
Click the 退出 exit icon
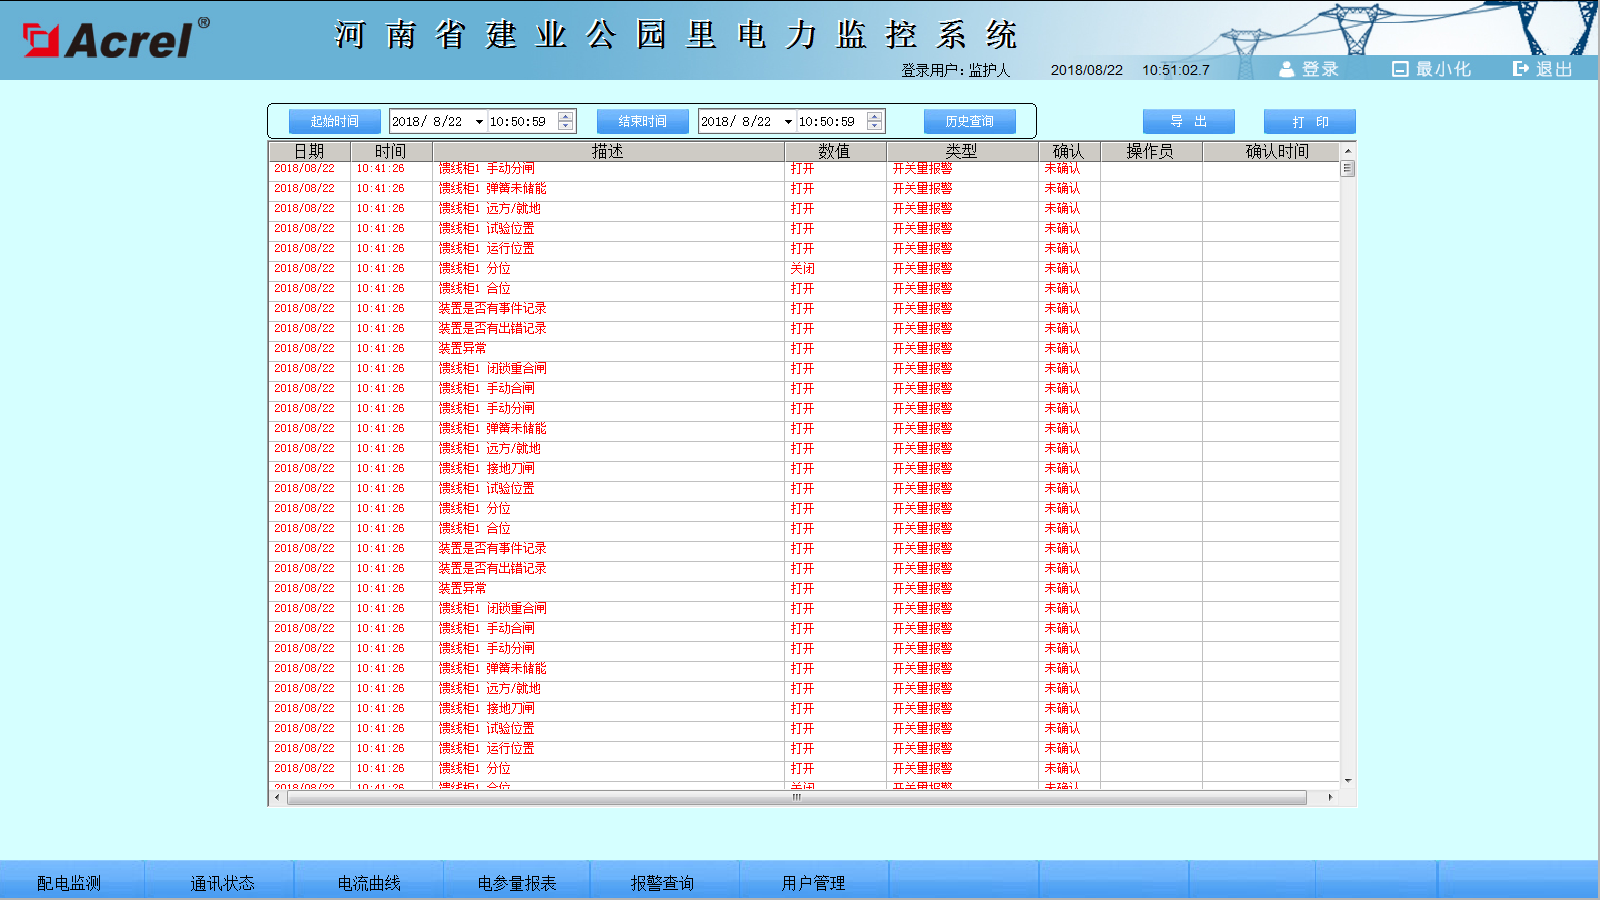pos(1521,69)
